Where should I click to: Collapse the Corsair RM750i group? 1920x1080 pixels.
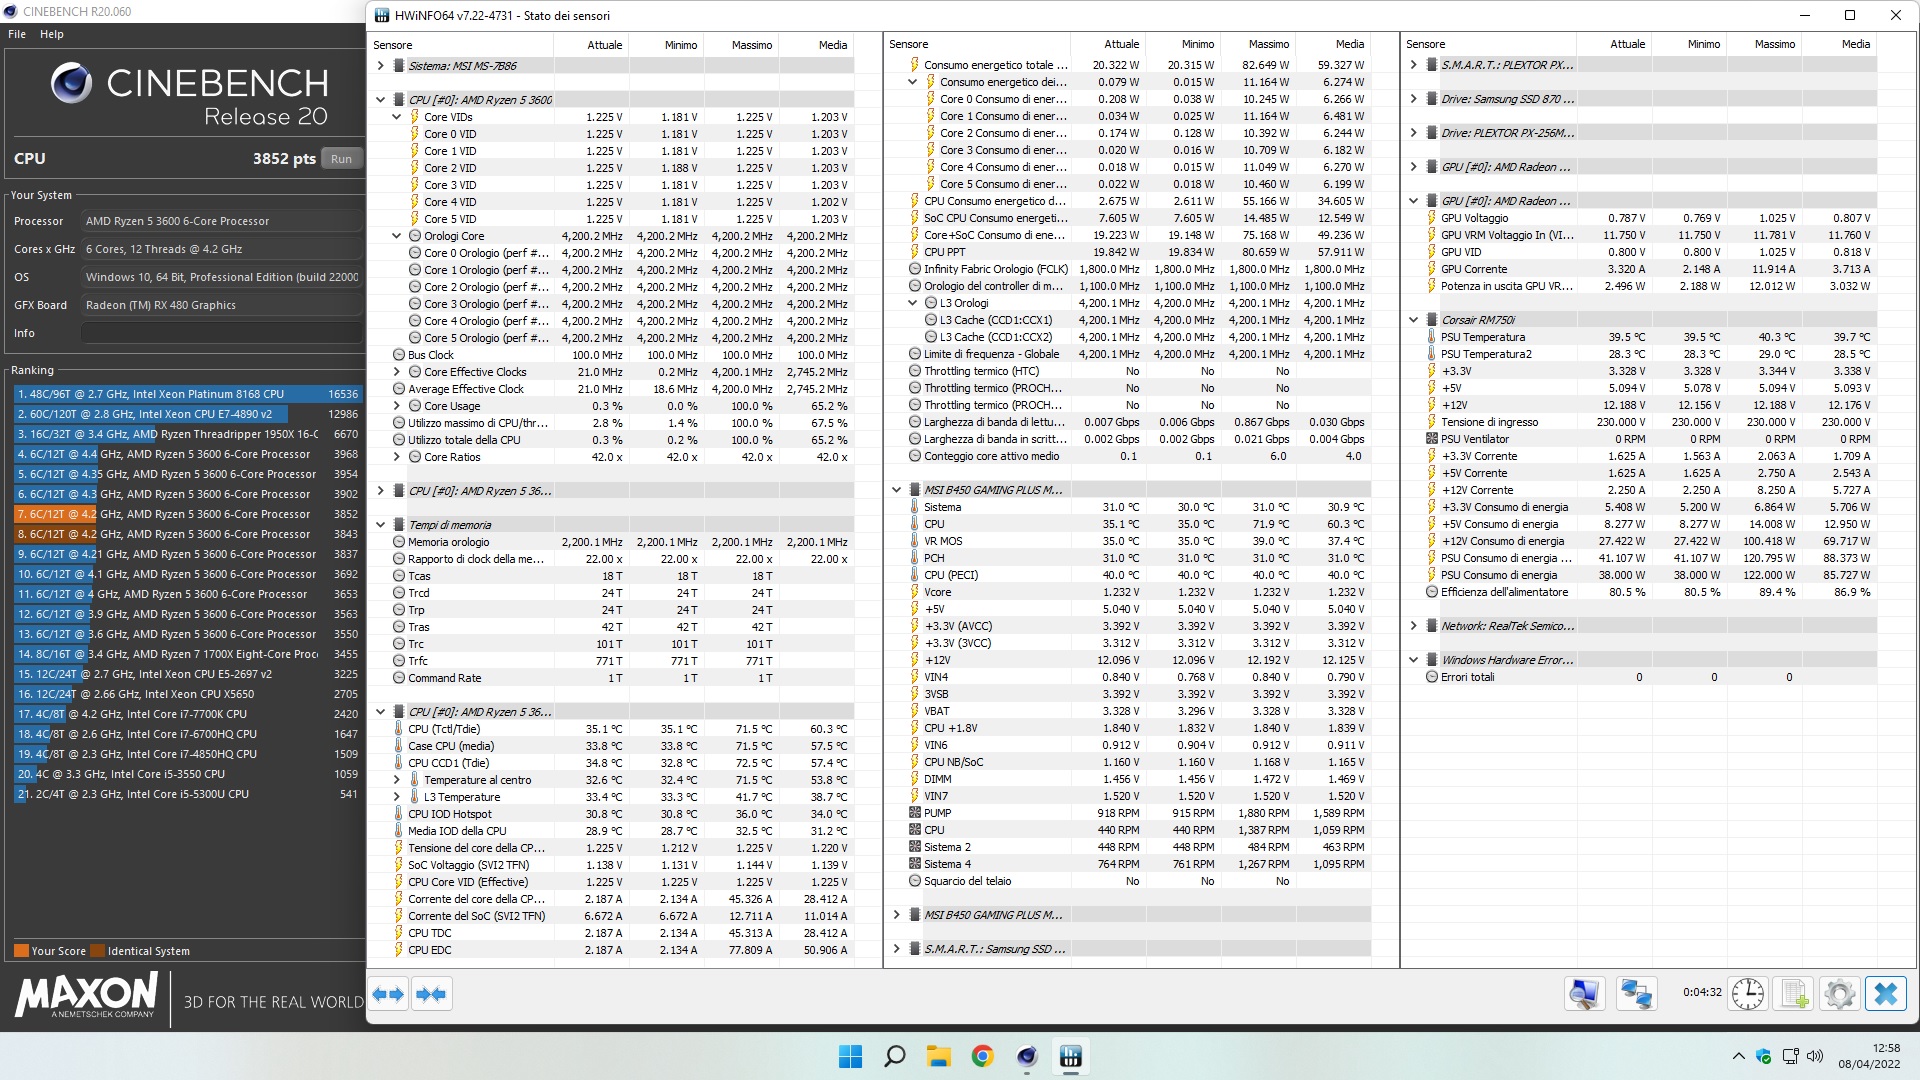click(x=1413, y=320)
